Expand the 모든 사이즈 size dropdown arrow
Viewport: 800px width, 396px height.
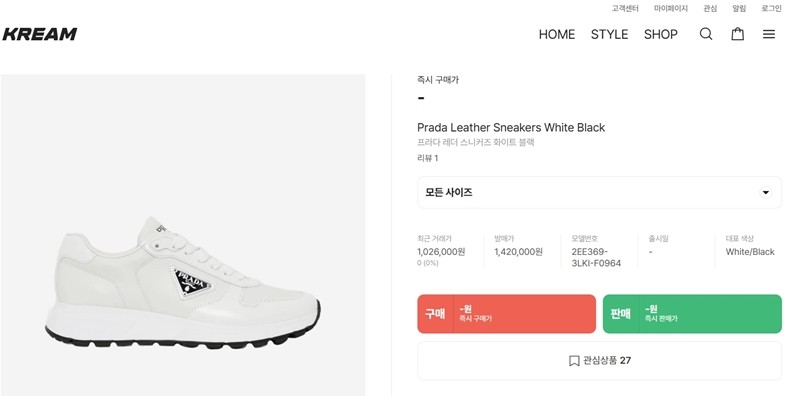(x=765, y=192)
